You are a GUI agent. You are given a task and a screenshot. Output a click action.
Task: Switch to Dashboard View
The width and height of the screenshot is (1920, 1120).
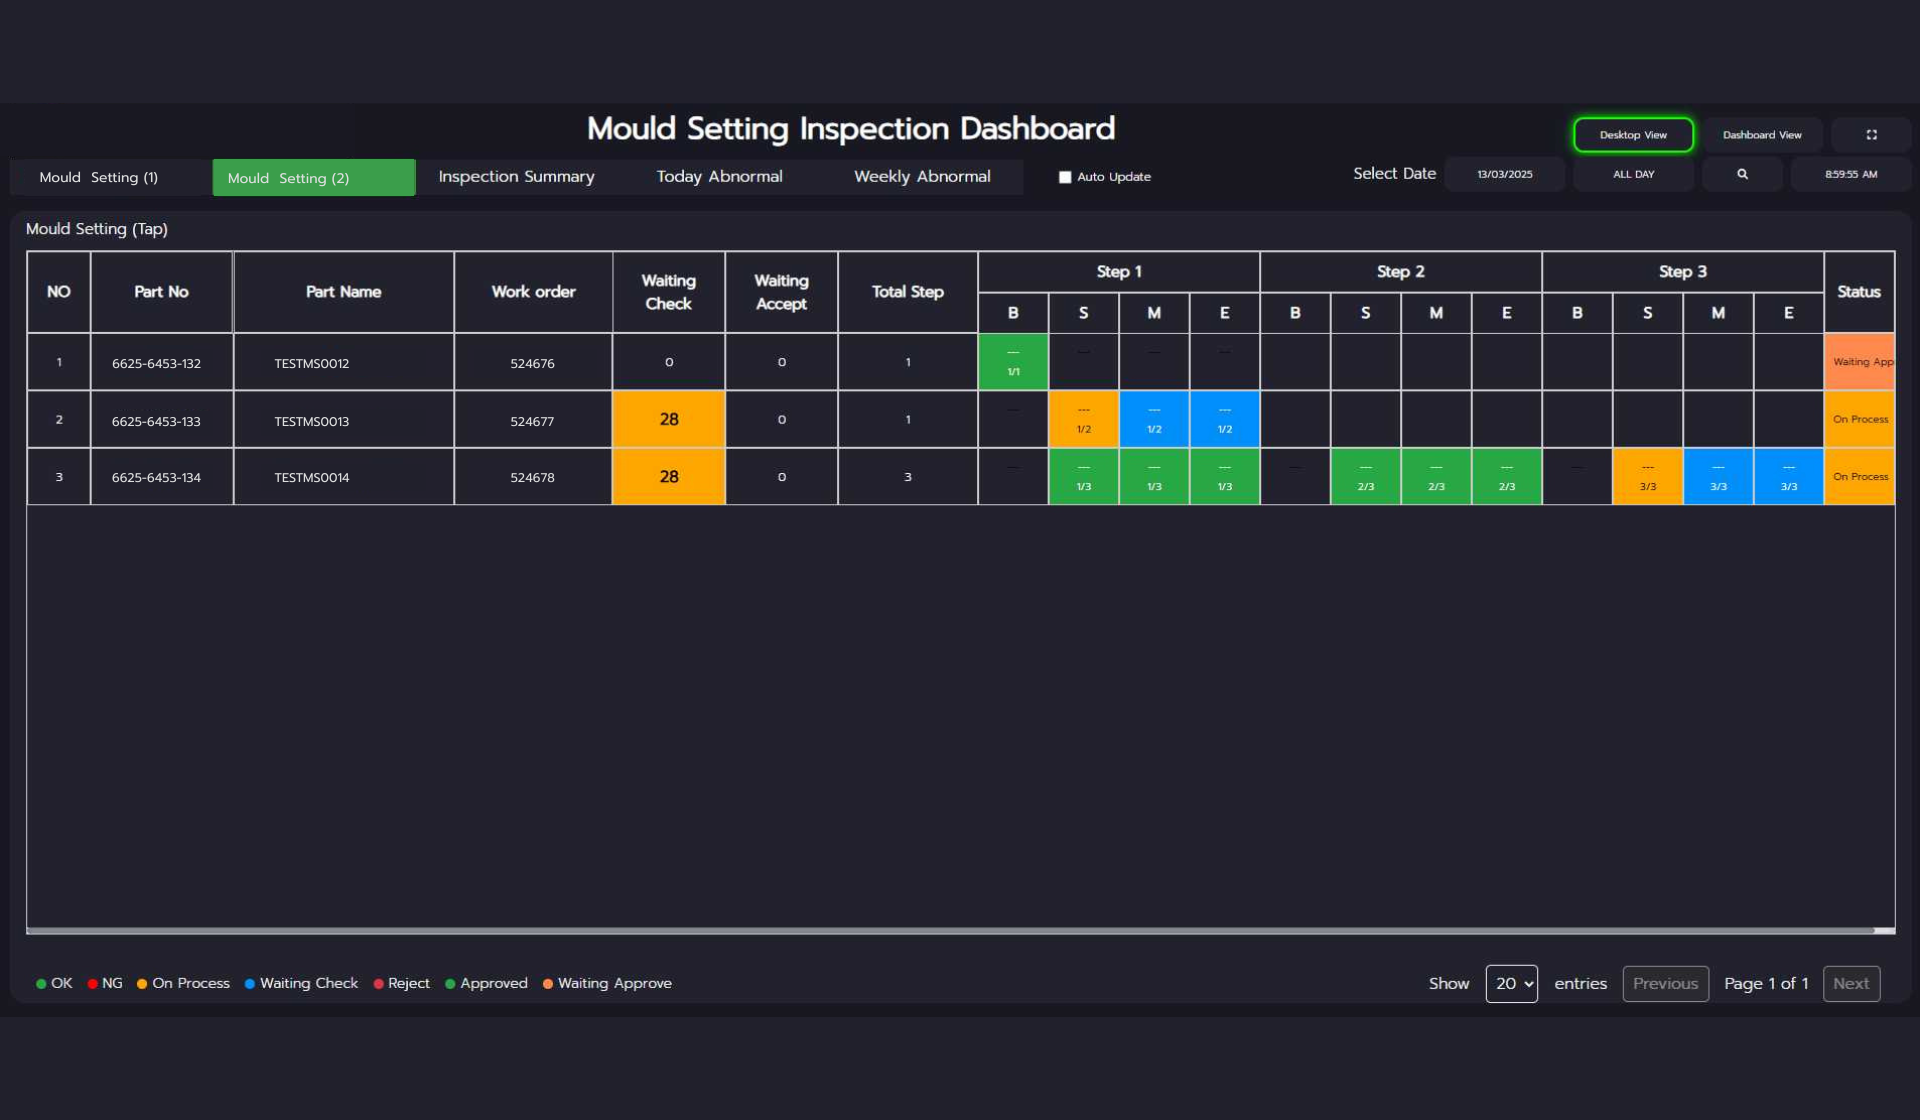pyautogui.click(x=1762, y=135)
